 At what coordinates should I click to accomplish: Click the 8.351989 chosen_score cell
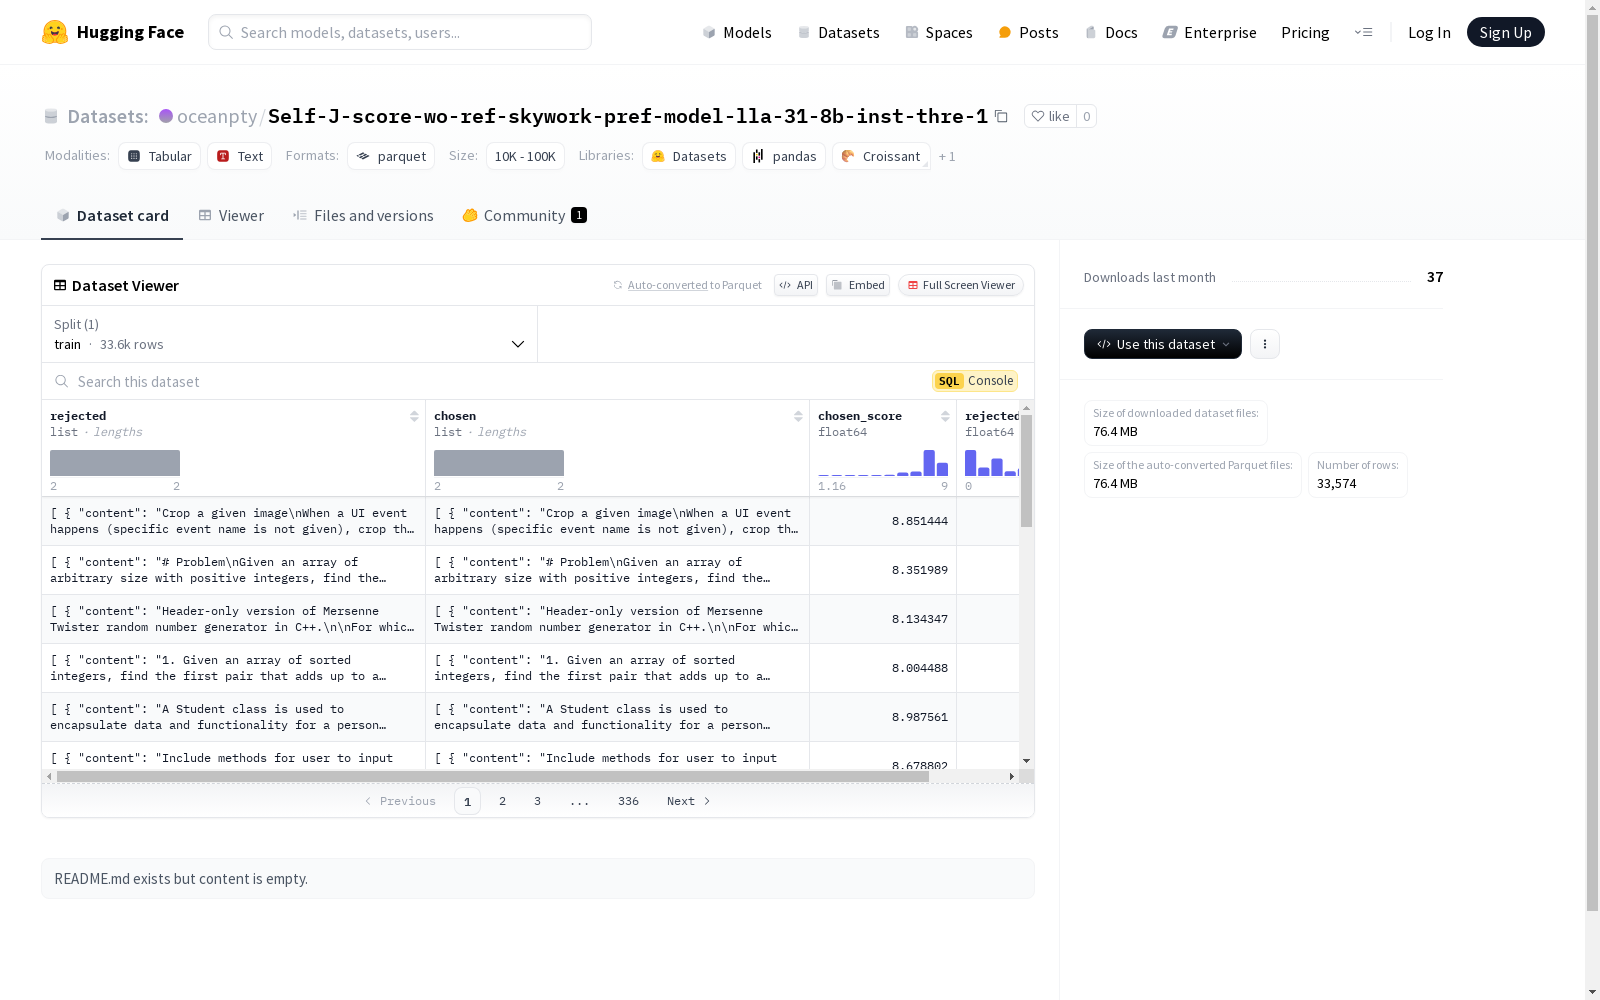[x=883, y=570]
